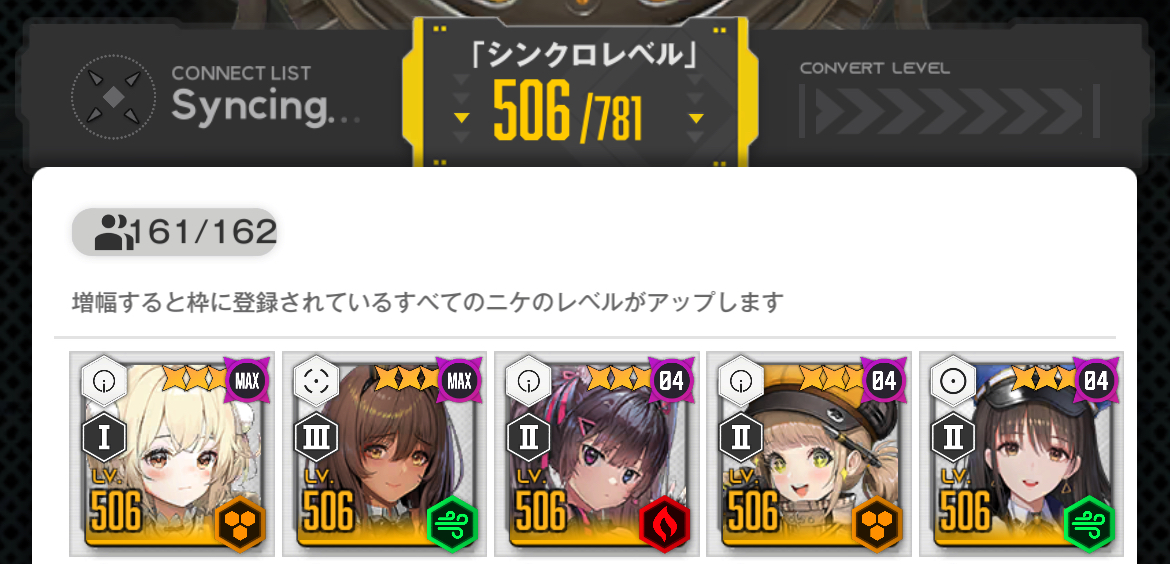Viewport: 1170px width, 564px height.
Task: Click the class I hexagon on blonde character
Action: pos(104,437)
